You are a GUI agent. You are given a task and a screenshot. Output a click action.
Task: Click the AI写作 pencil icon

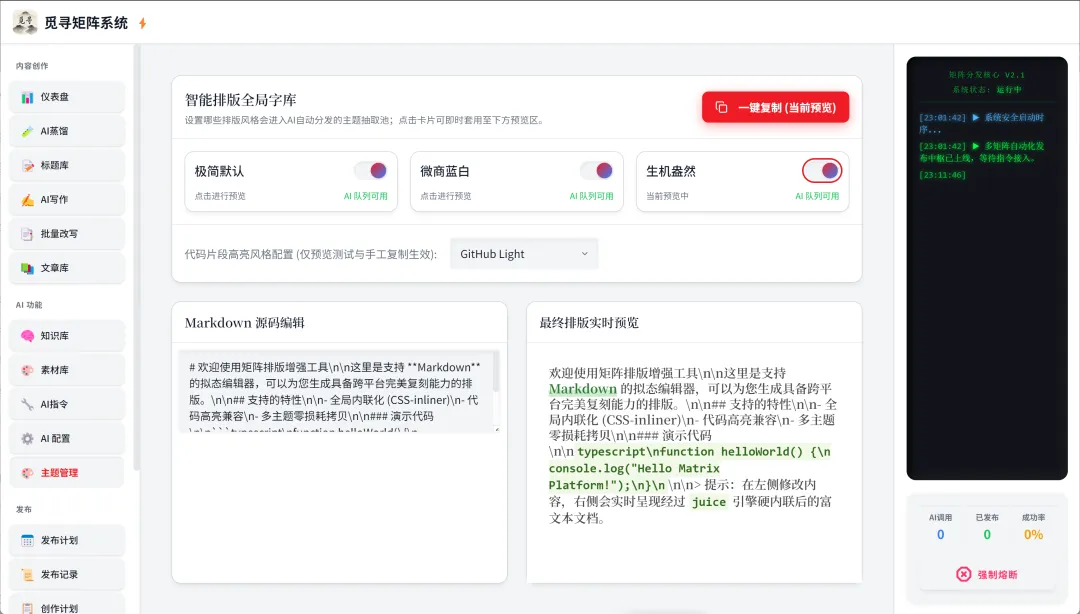(28, 200)
